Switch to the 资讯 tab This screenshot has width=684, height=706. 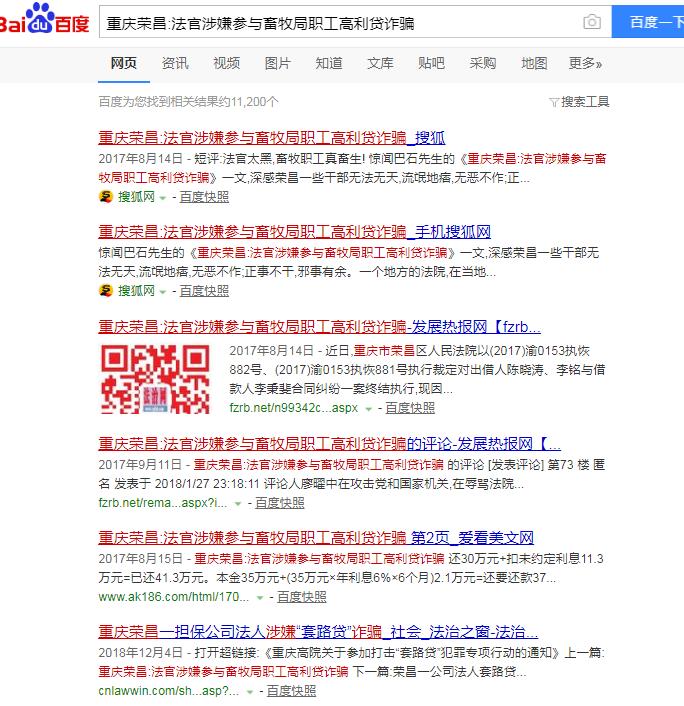(x=175, y=64)
